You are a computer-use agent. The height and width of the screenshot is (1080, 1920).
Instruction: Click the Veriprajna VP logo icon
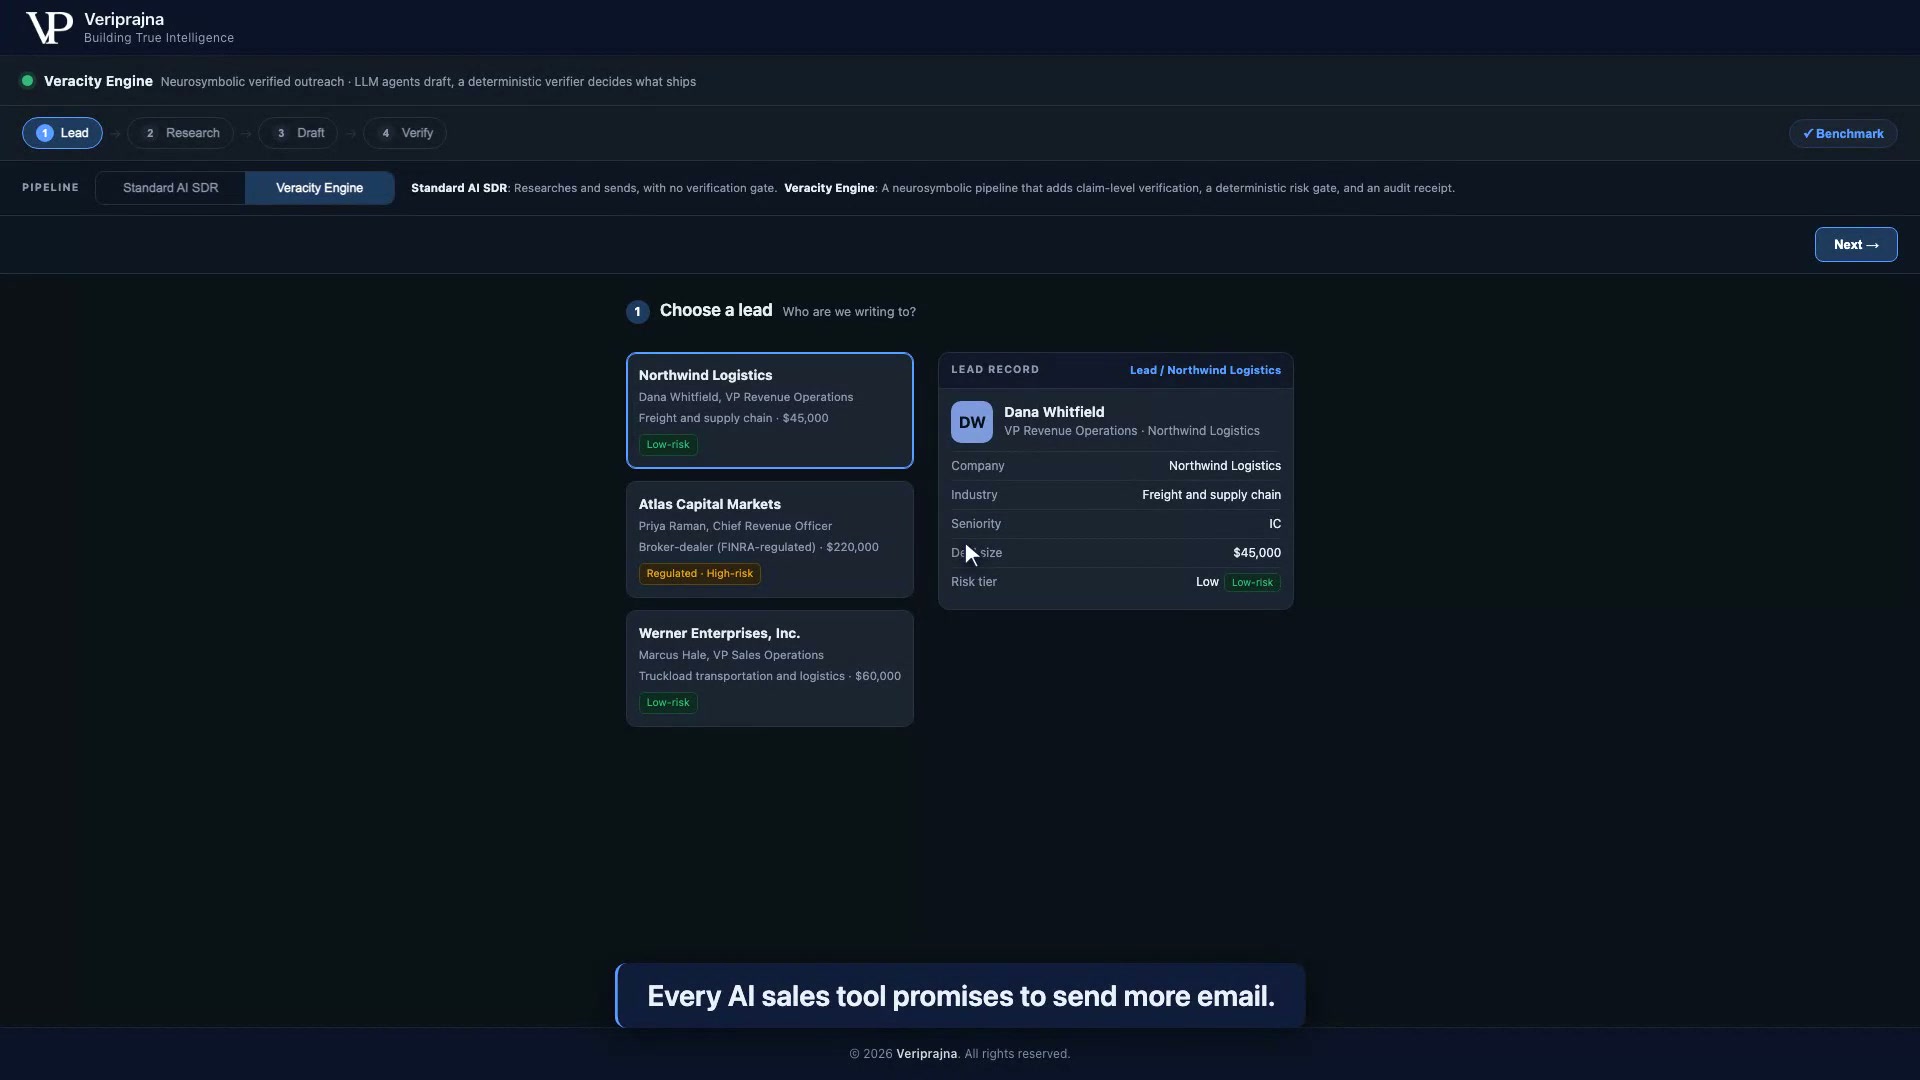(49, 28)
